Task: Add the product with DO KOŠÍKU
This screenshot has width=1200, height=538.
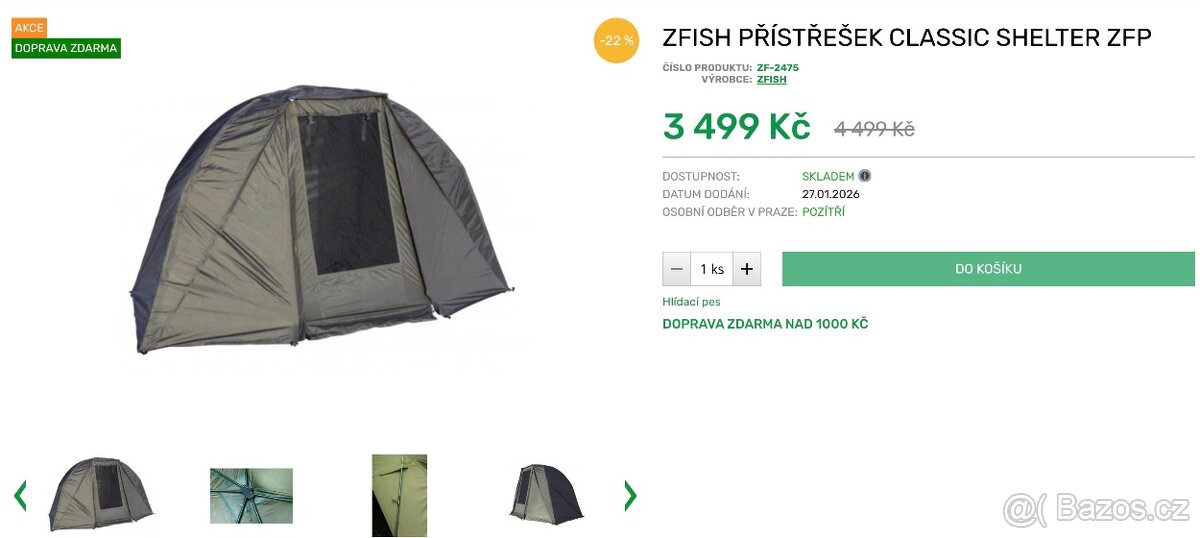Action: tap(988, 269)
